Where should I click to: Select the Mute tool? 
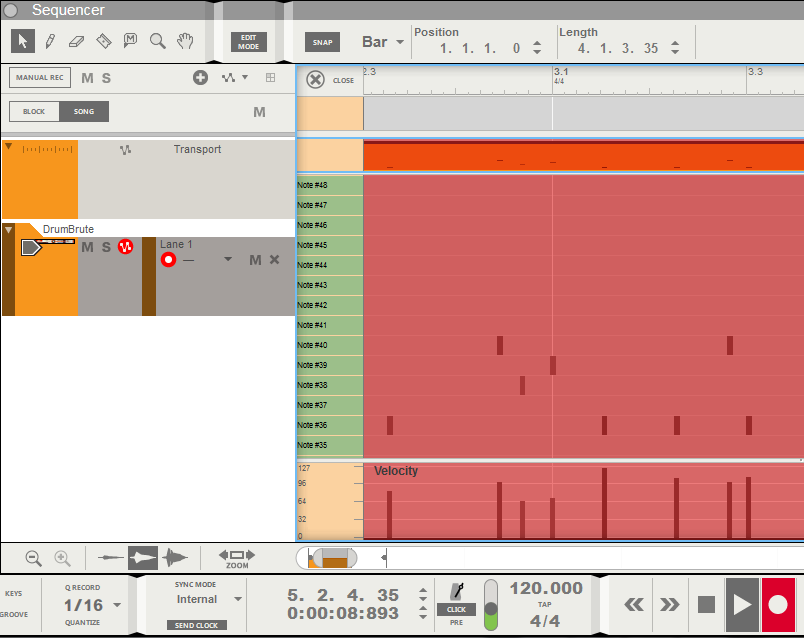tap(130, 41)
